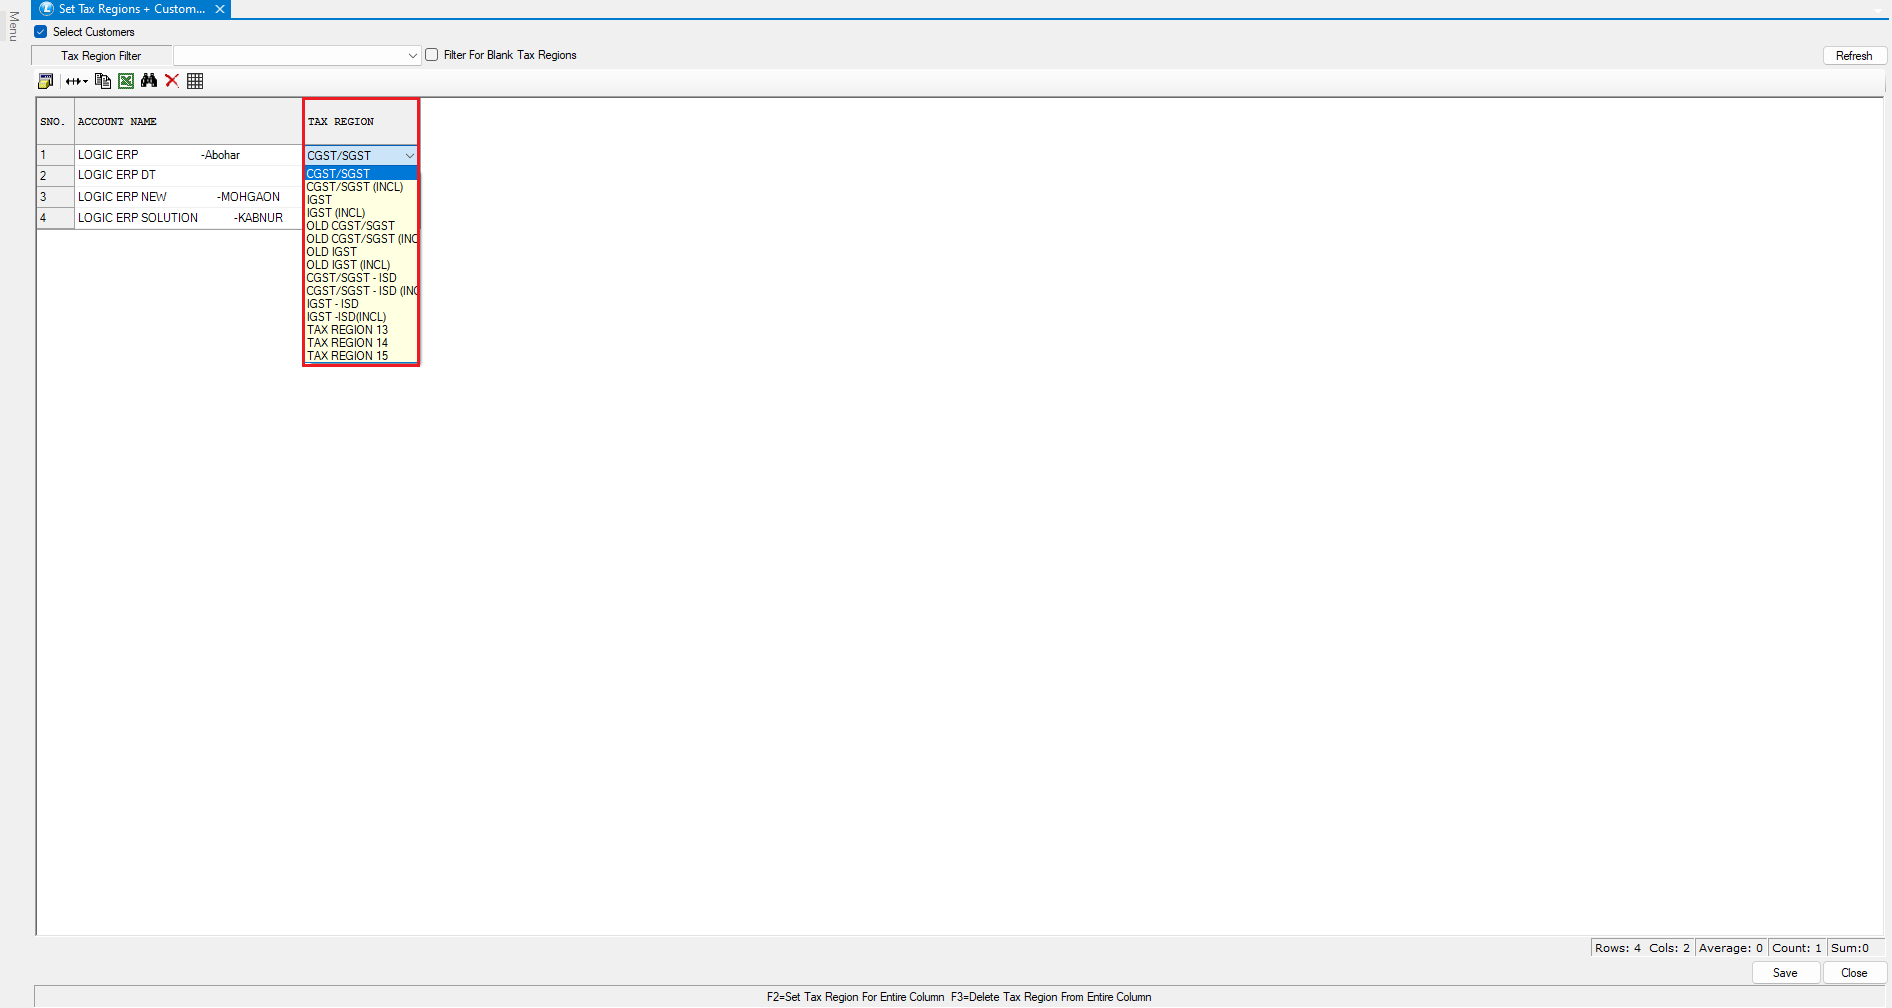Select the LOGIC ERP NEW account row
1892x1008 pixels.
pyautogui.click(x=123, y=197)
